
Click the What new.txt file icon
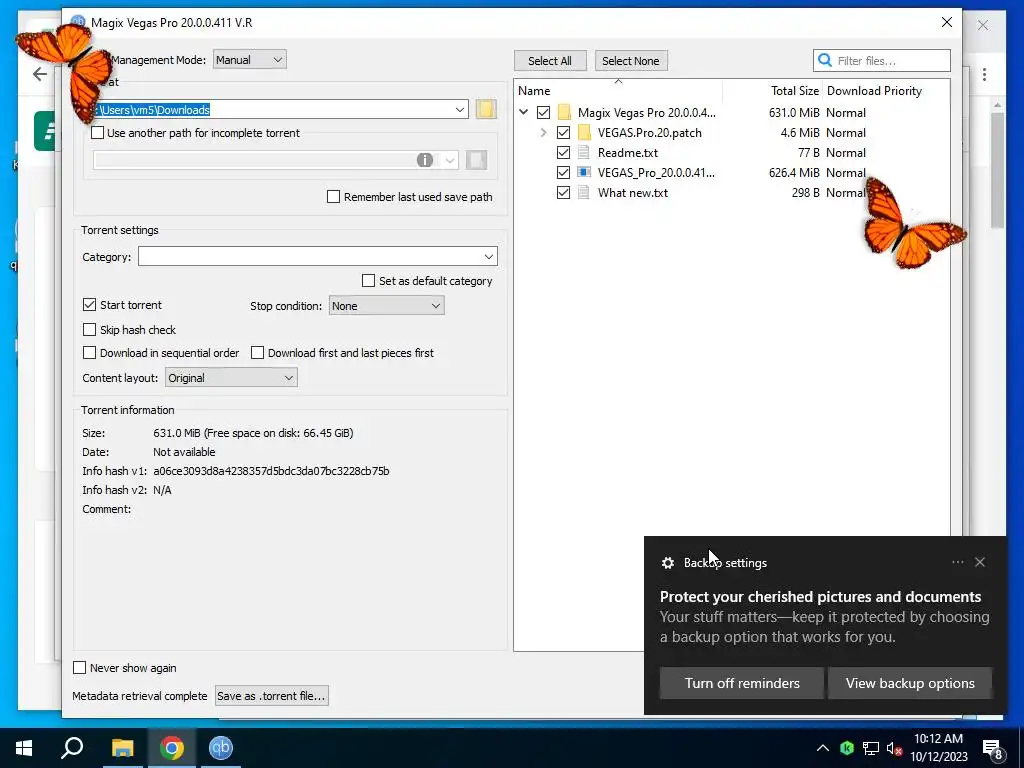[x=584, y=193]
